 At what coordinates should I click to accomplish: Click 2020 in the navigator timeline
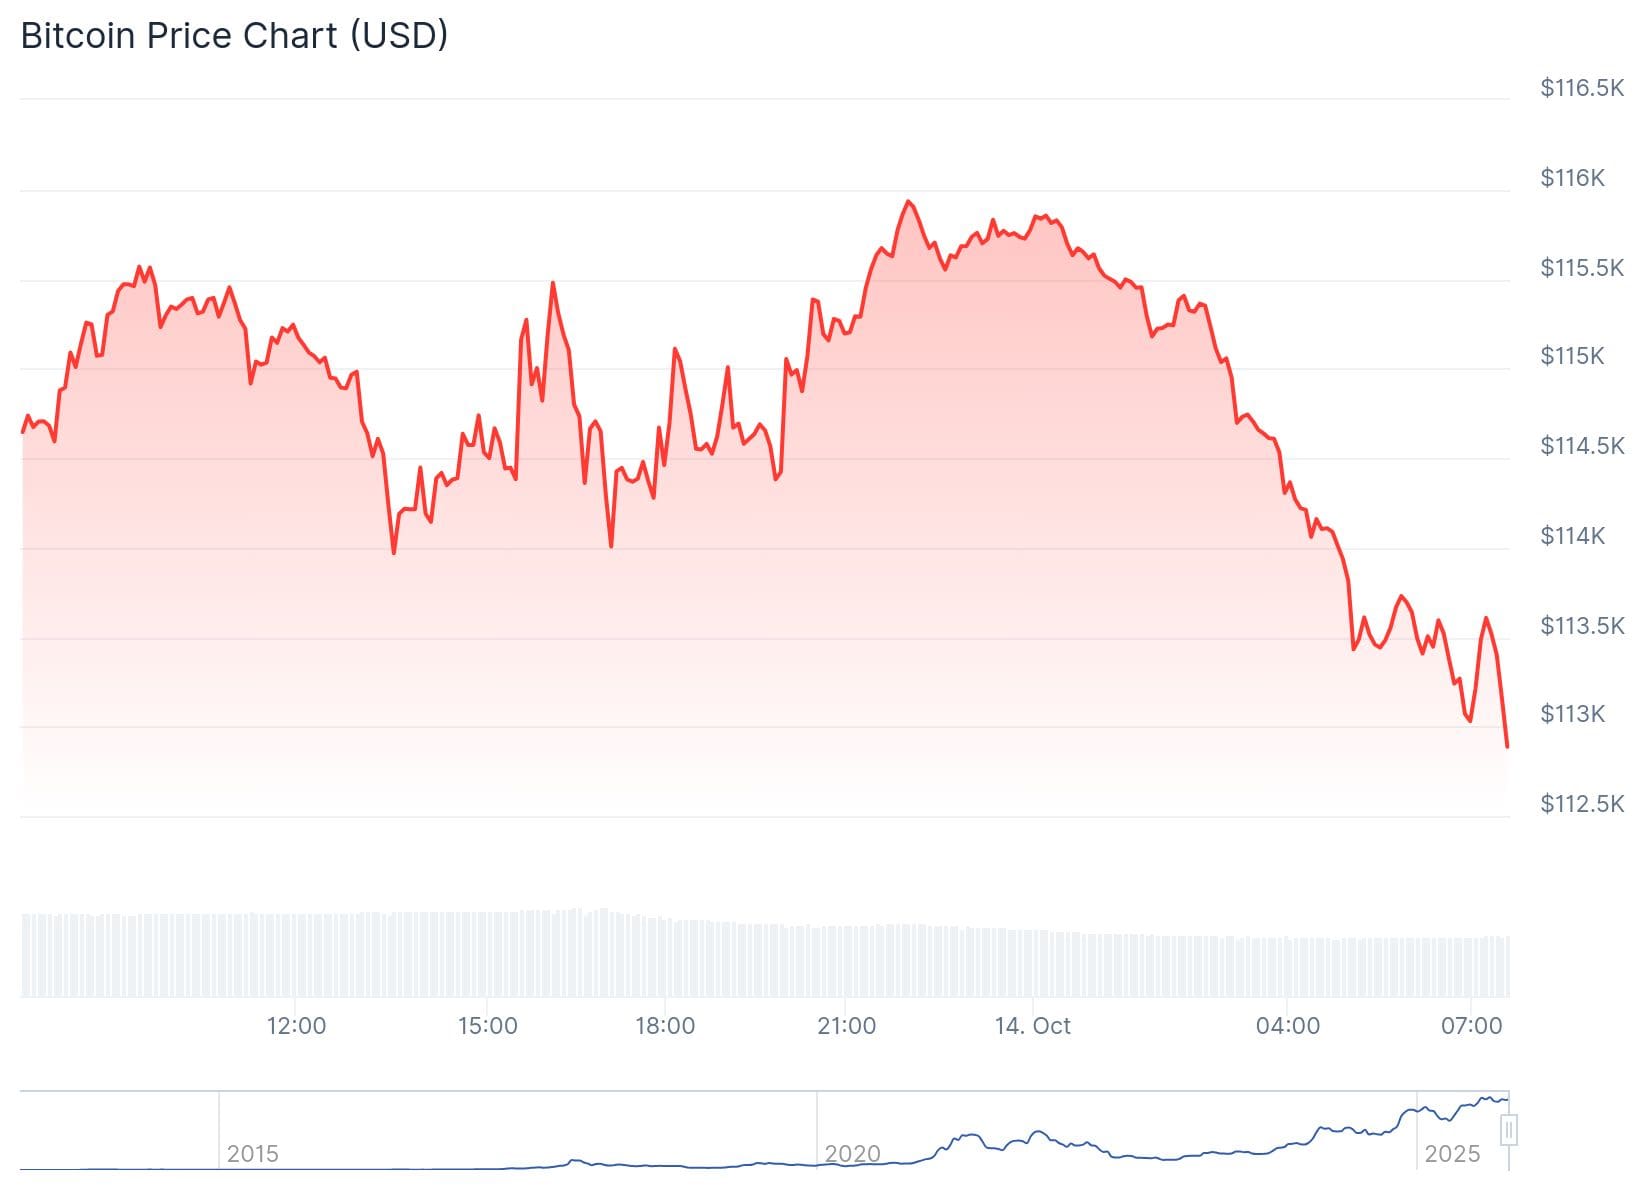pos(852,1154)
